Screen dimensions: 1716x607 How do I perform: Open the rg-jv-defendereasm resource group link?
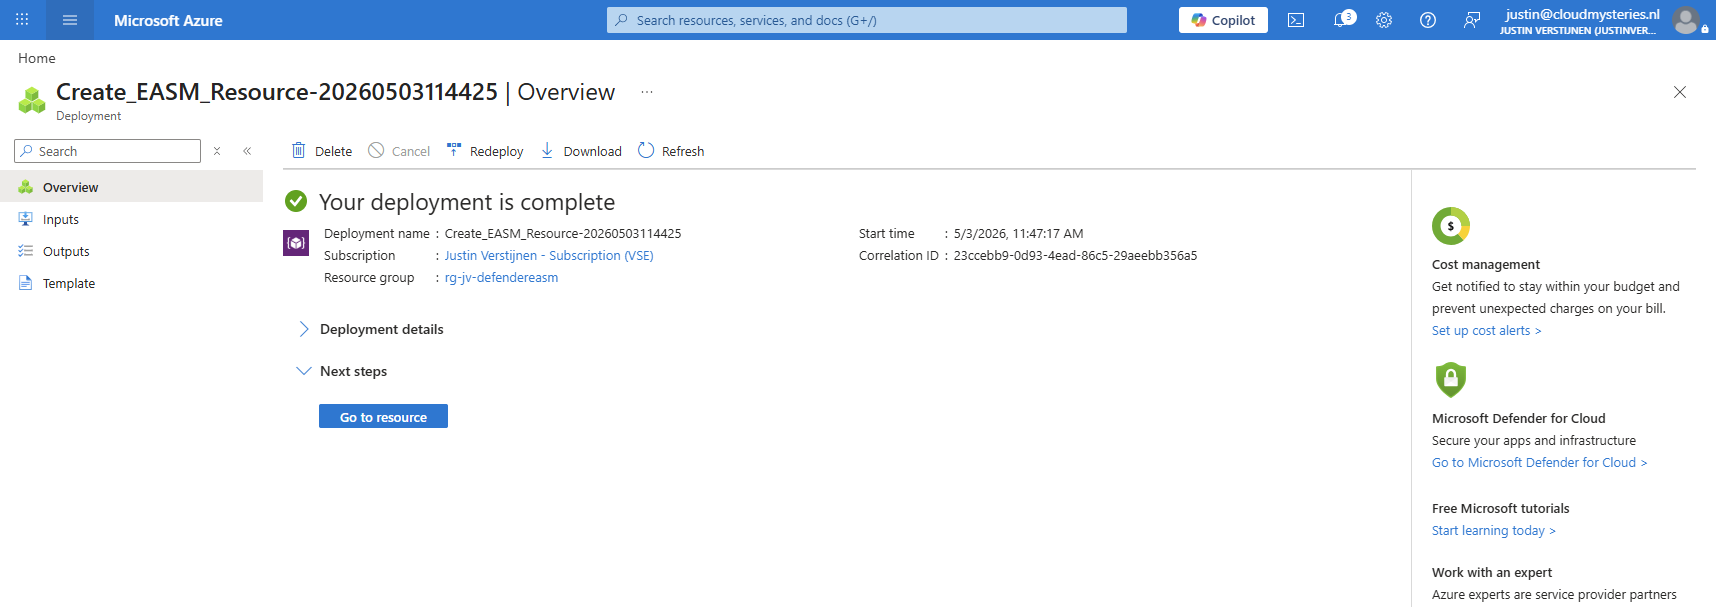[501, 278]
